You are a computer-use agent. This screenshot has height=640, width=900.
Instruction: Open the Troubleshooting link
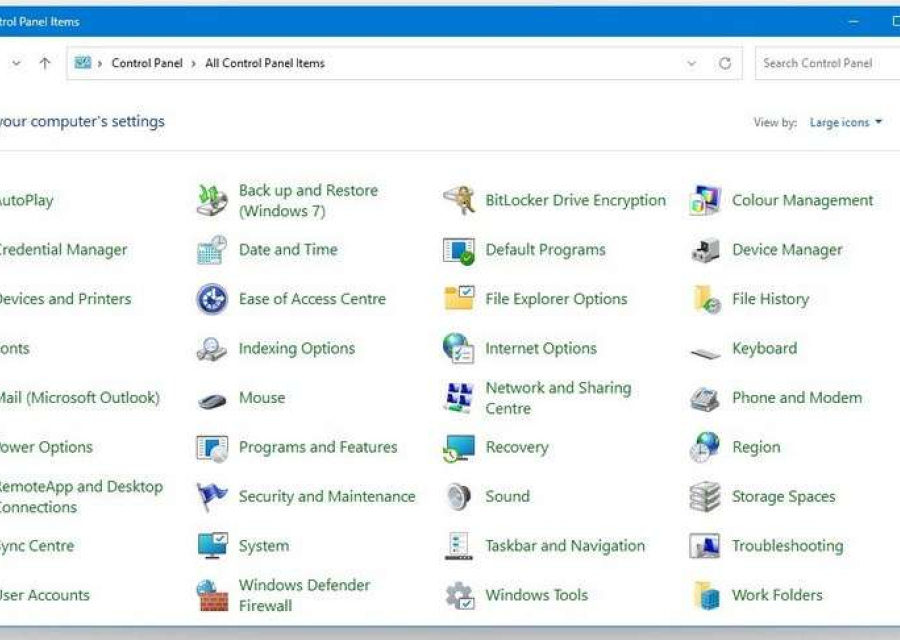(x=787, y=546)
